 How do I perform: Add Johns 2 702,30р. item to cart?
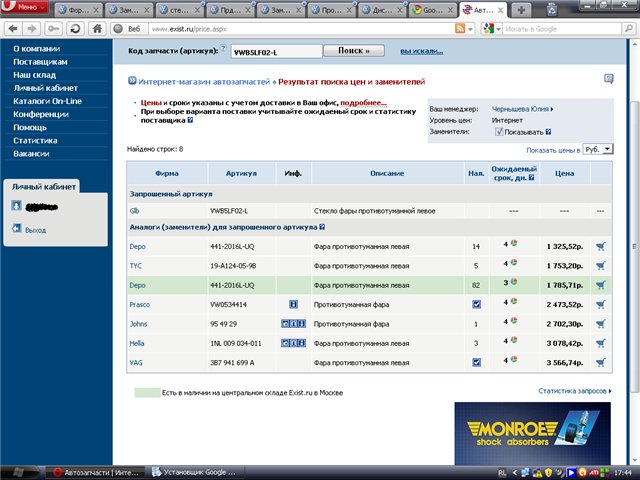600,324
